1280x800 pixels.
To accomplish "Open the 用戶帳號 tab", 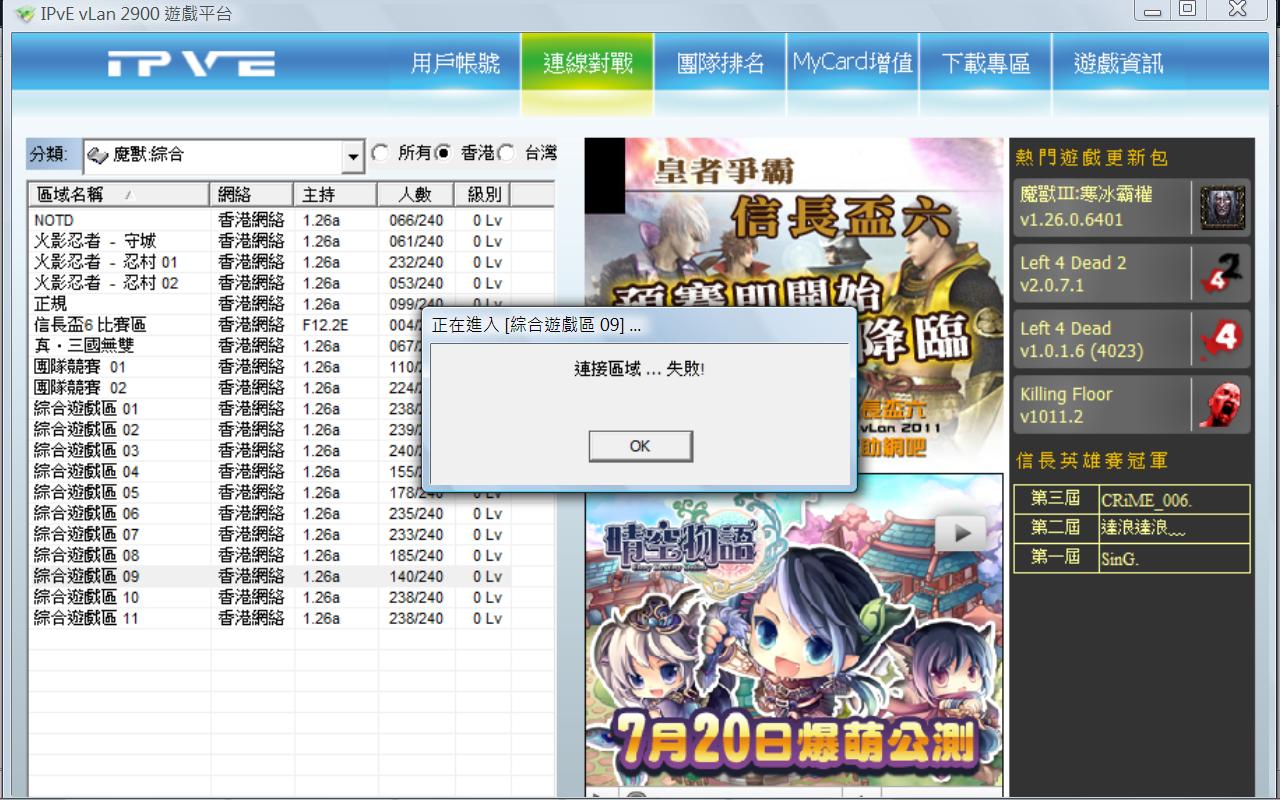I will 456,64.
